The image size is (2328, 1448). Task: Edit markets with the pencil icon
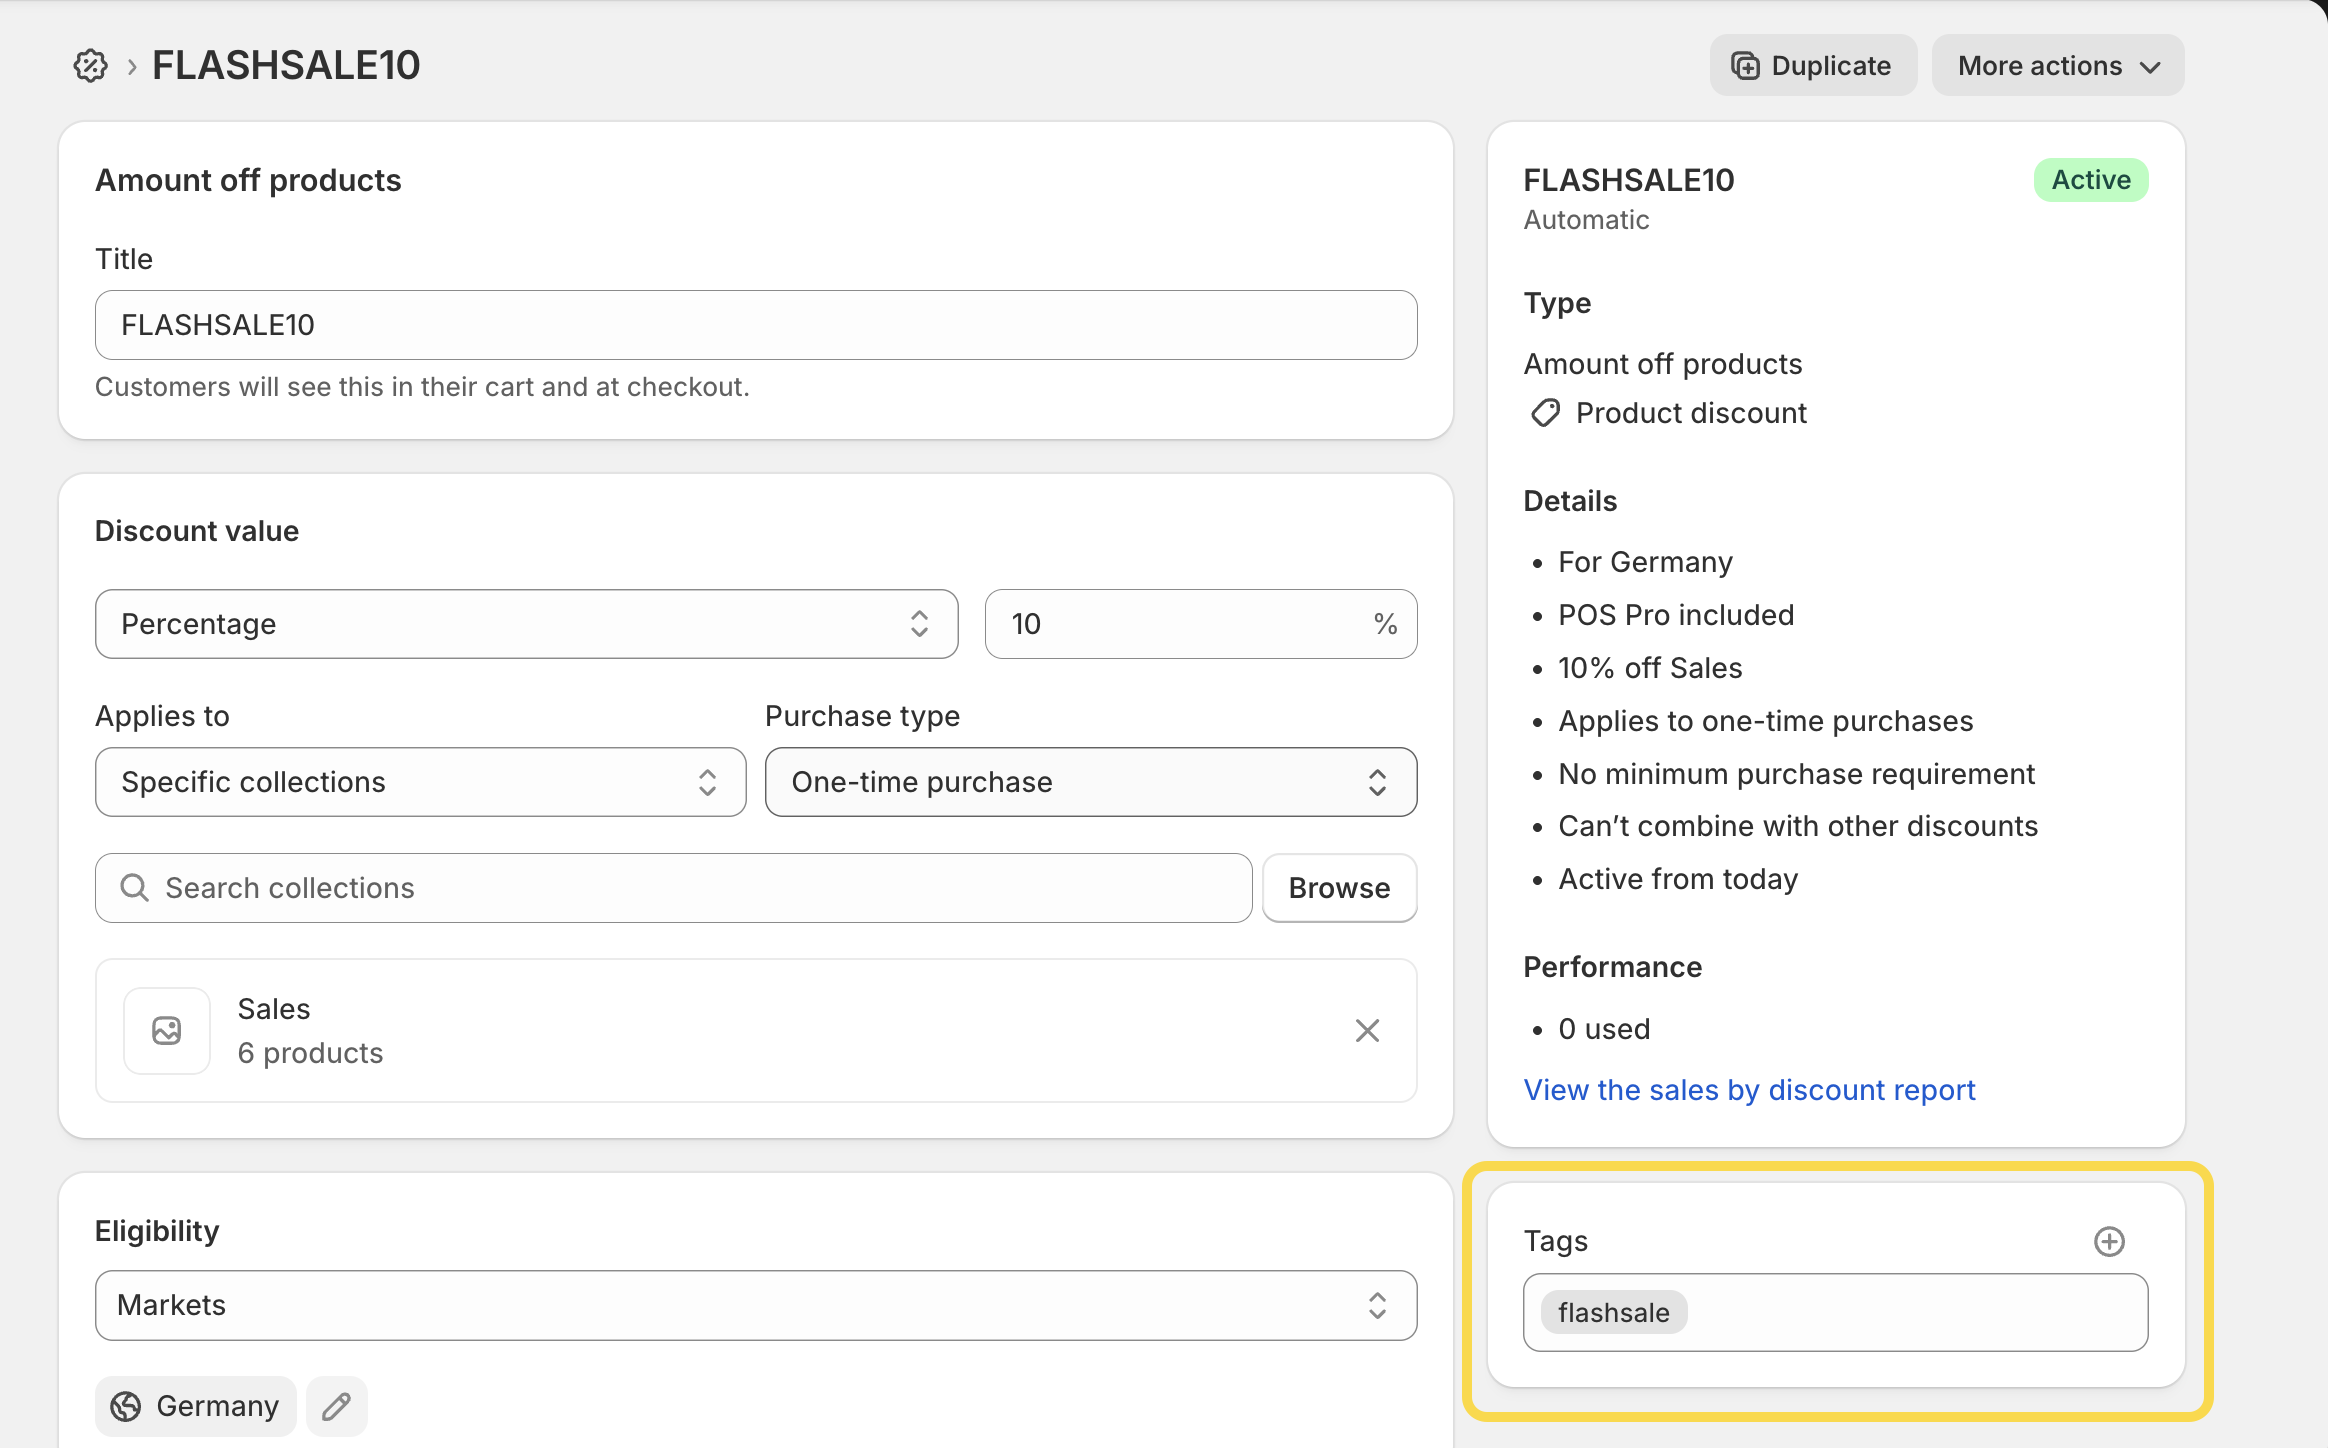click(x=337, y=1406)
